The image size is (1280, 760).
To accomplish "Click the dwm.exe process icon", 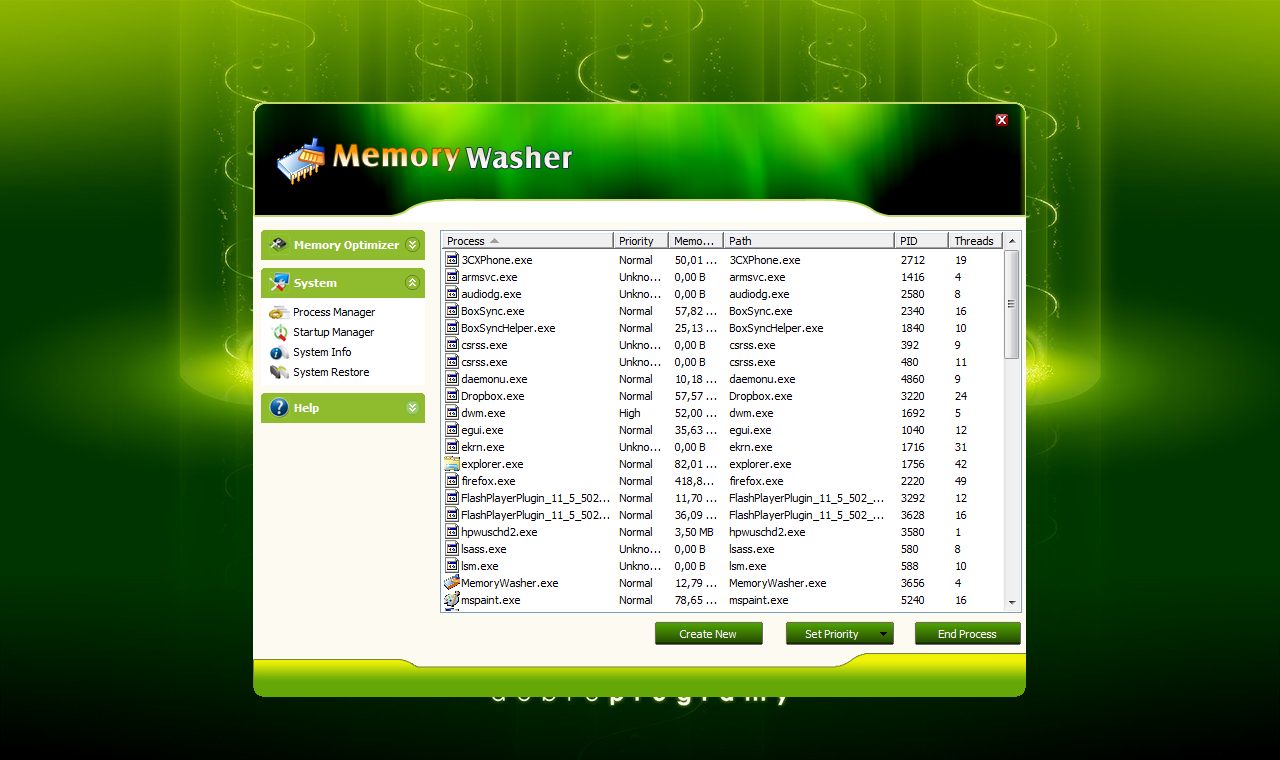I will (x=452, y=413).
